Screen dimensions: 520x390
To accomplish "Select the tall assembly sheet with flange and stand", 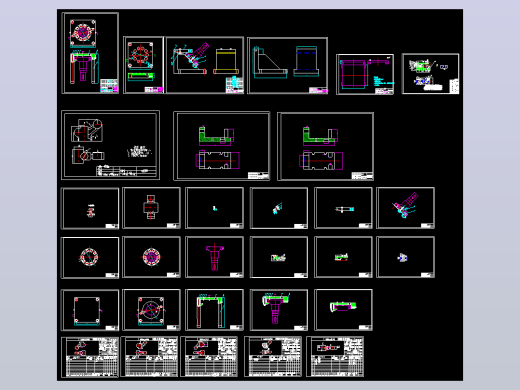I will point(90,53).
